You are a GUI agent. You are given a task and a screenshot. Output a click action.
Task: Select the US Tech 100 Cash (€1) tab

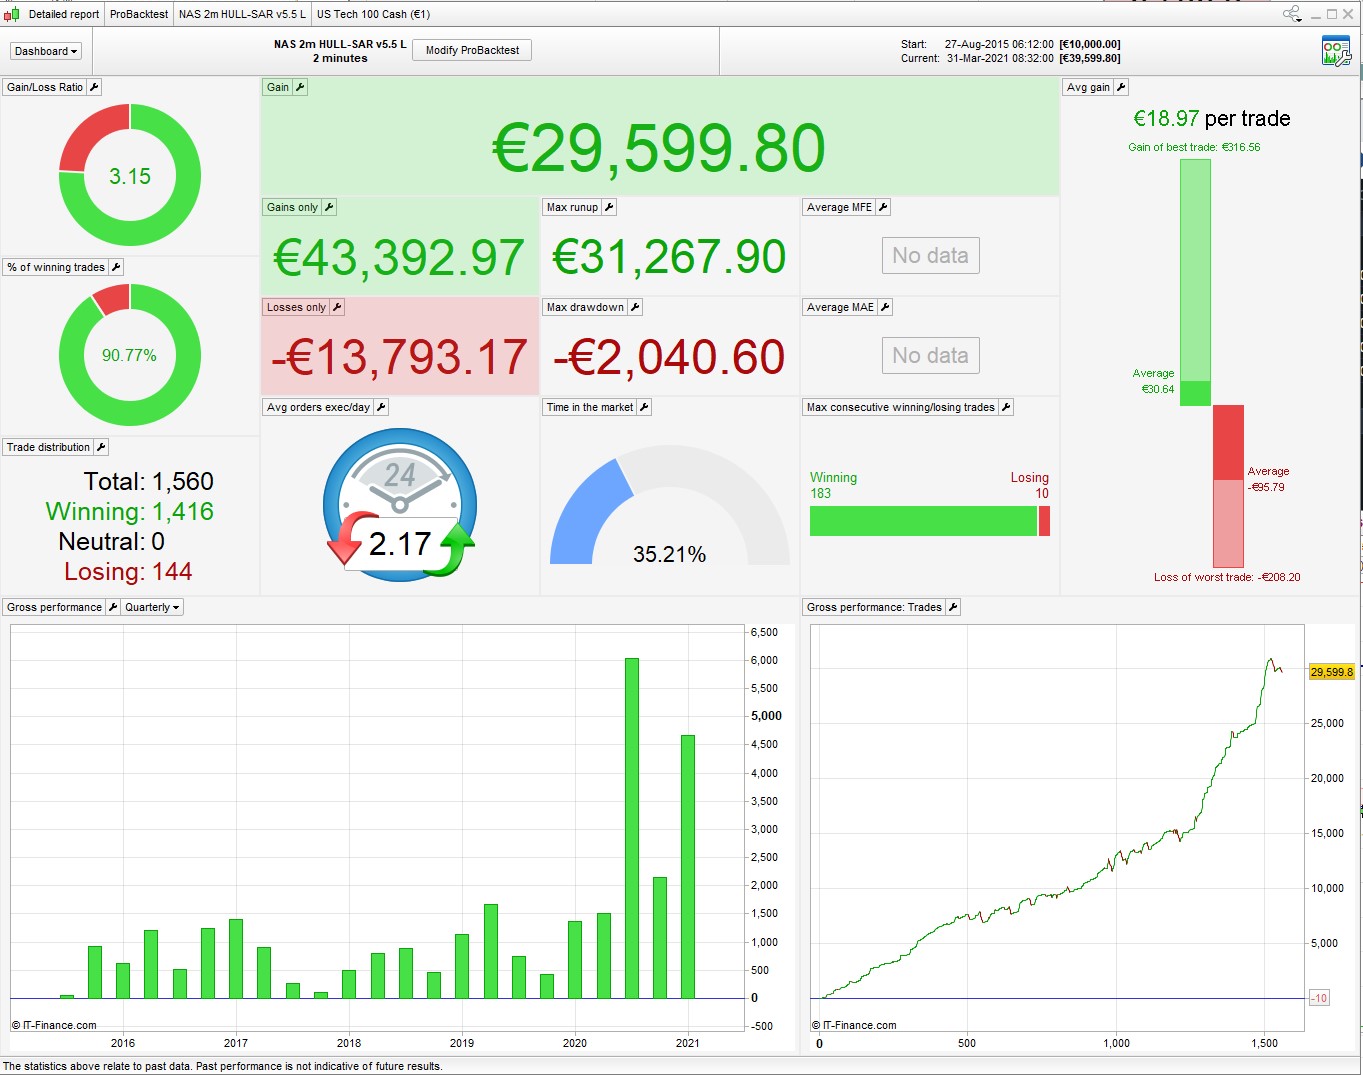tap(374, 14)
